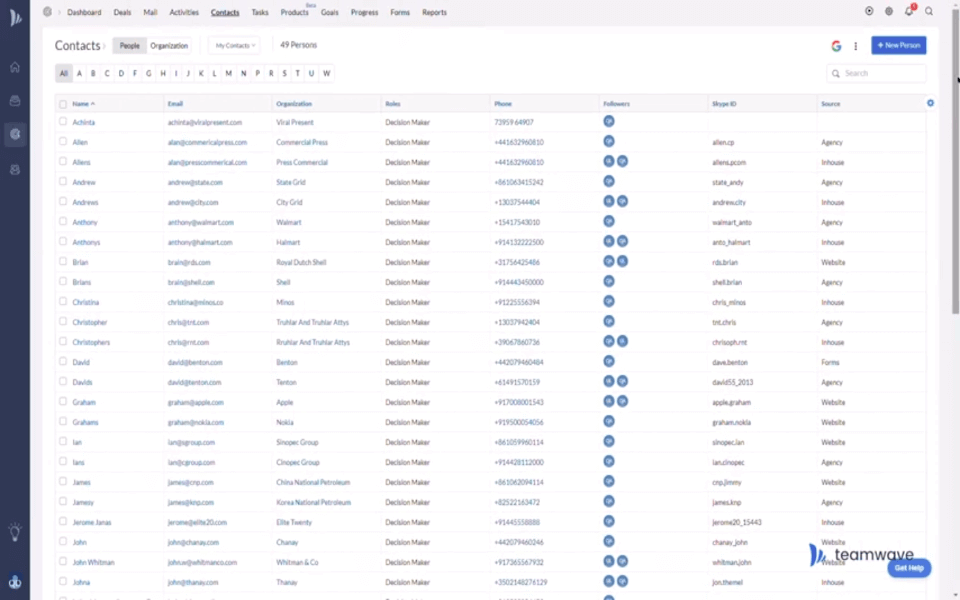Tick the select-all checkbox in header
This screenshot has height=600, width=960.
[62, 104]
